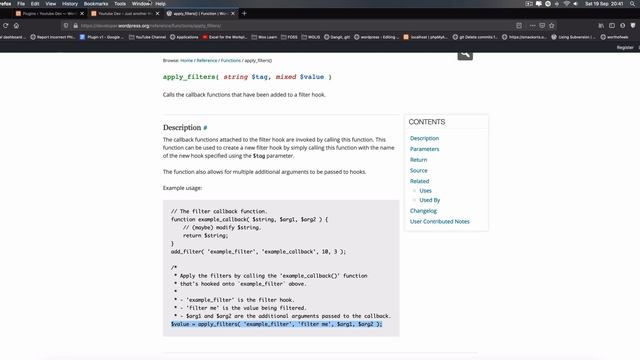
Task: Show sidebars icon in toolbar
Action: coord(612,25)
